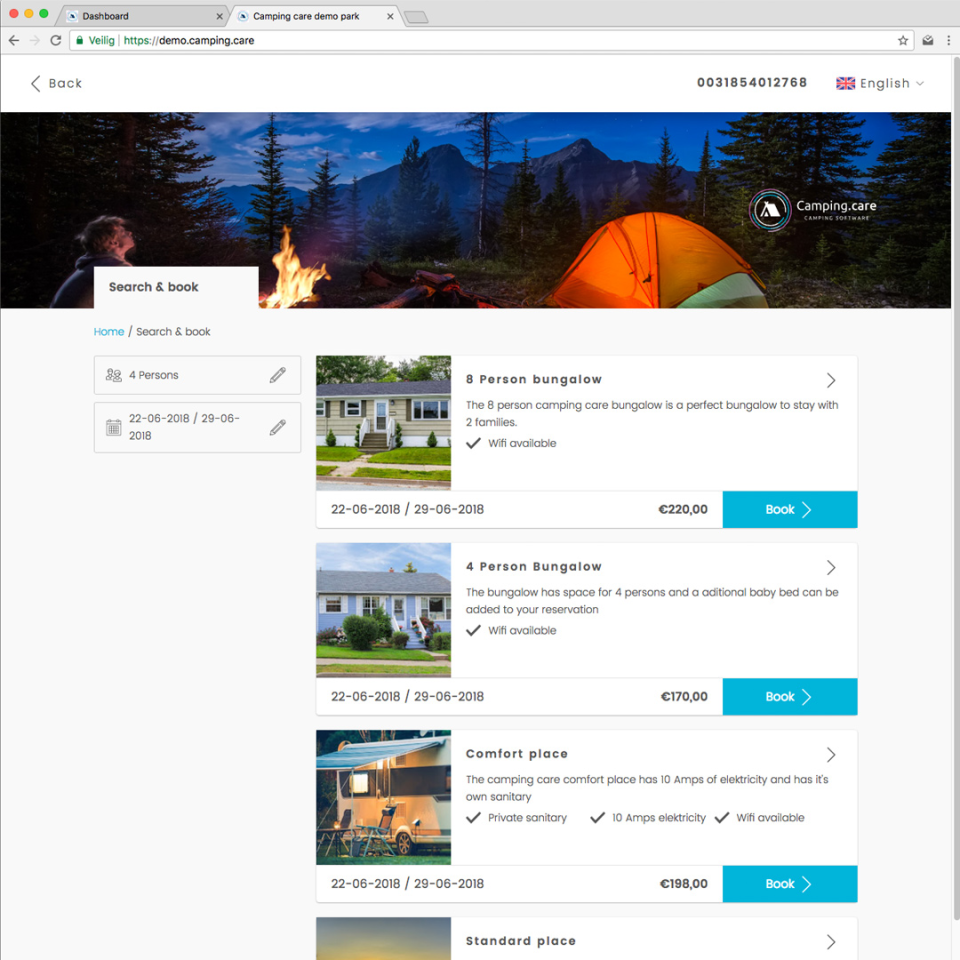
Task: Go to Home breadcrumb link
Action: [109, 331]
